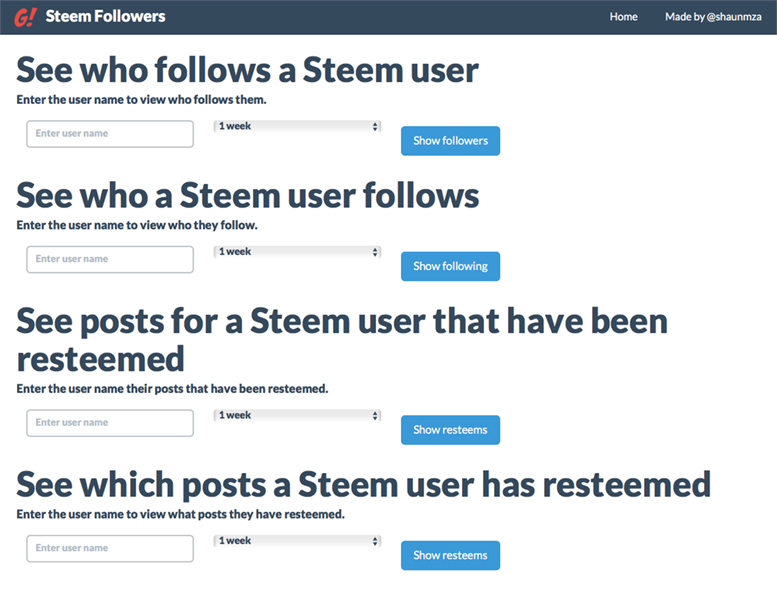Click the red G! logo icon
Viewport: 777px width, 592px height.
tap(25, 17)
